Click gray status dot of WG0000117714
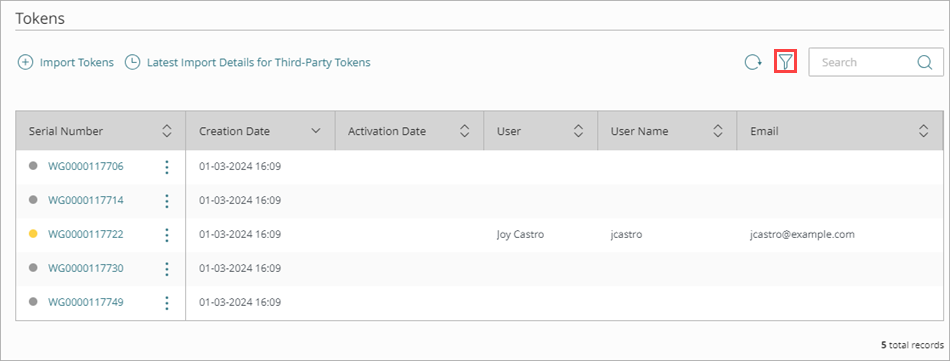This screenshot has height=361, width=950. coord(33,199)
